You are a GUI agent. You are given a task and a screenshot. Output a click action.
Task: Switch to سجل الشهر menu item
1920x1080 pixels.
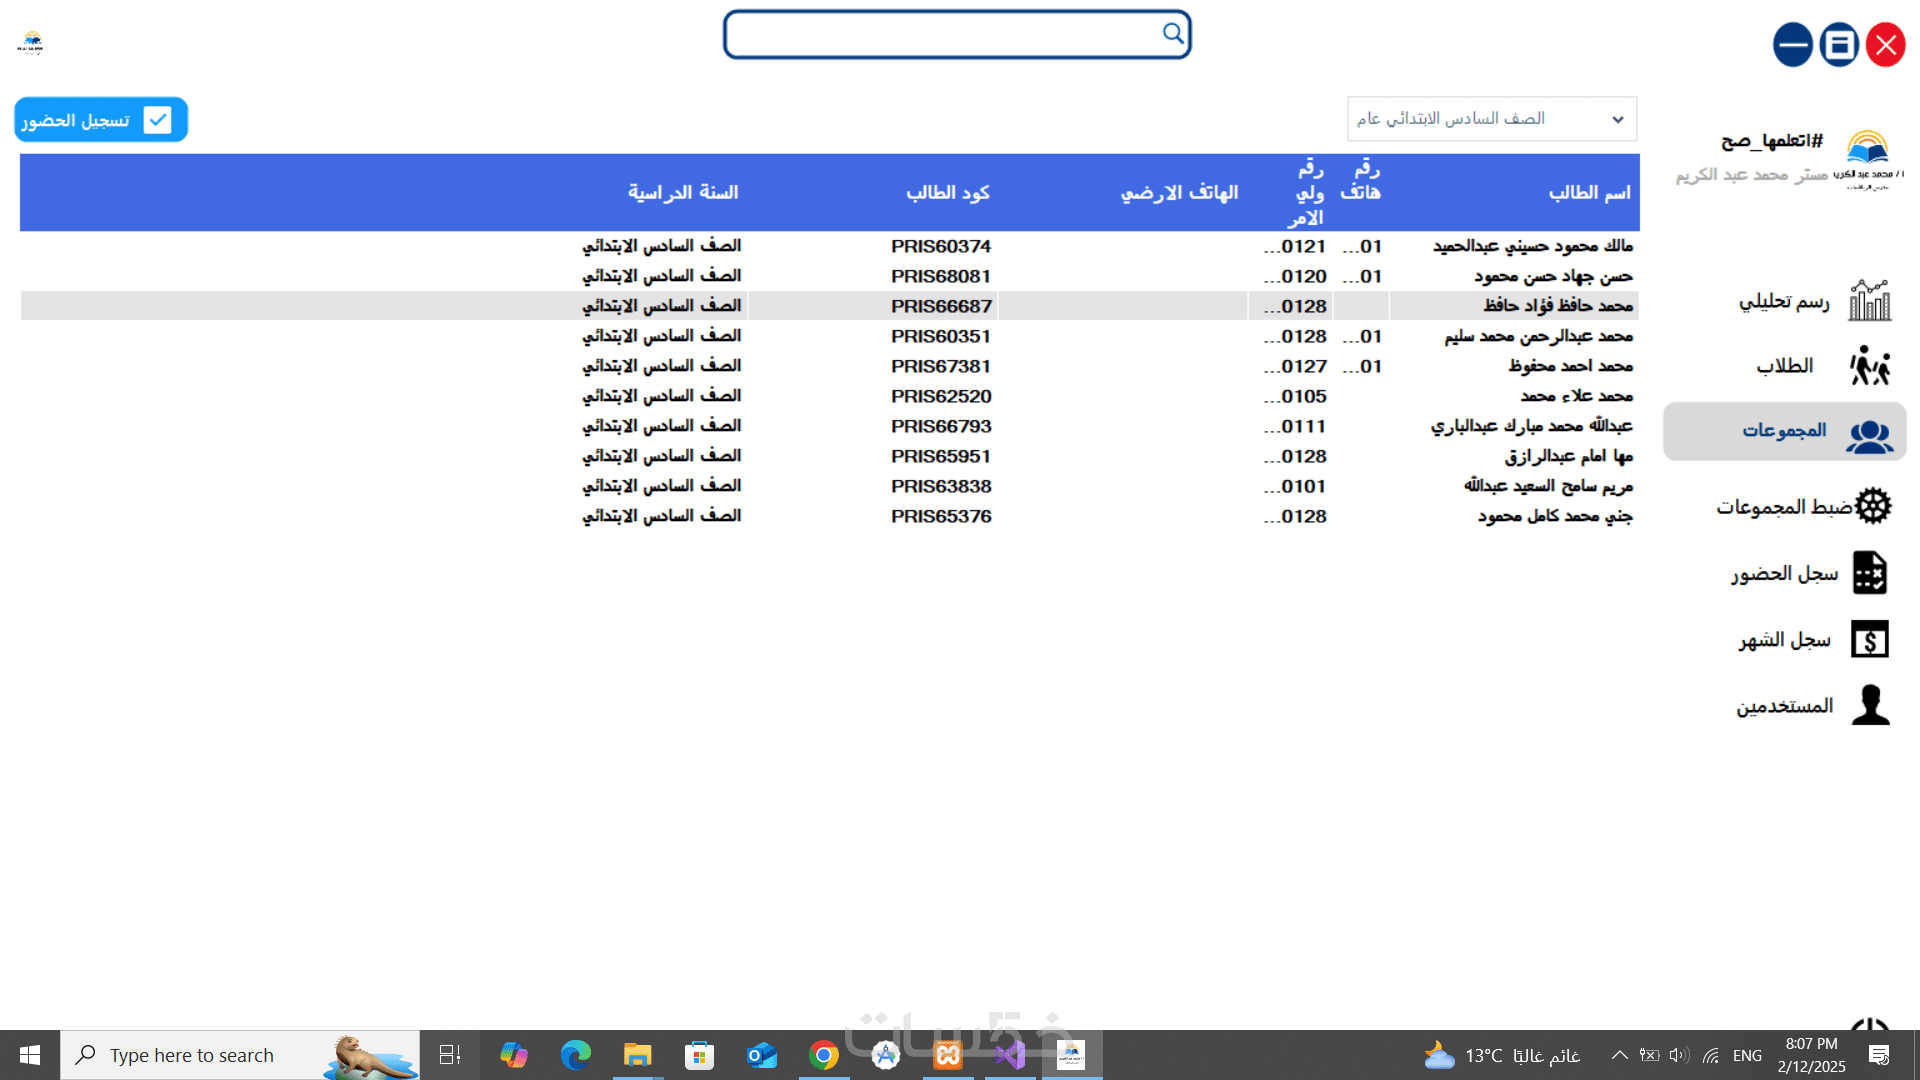point(1784,640)
